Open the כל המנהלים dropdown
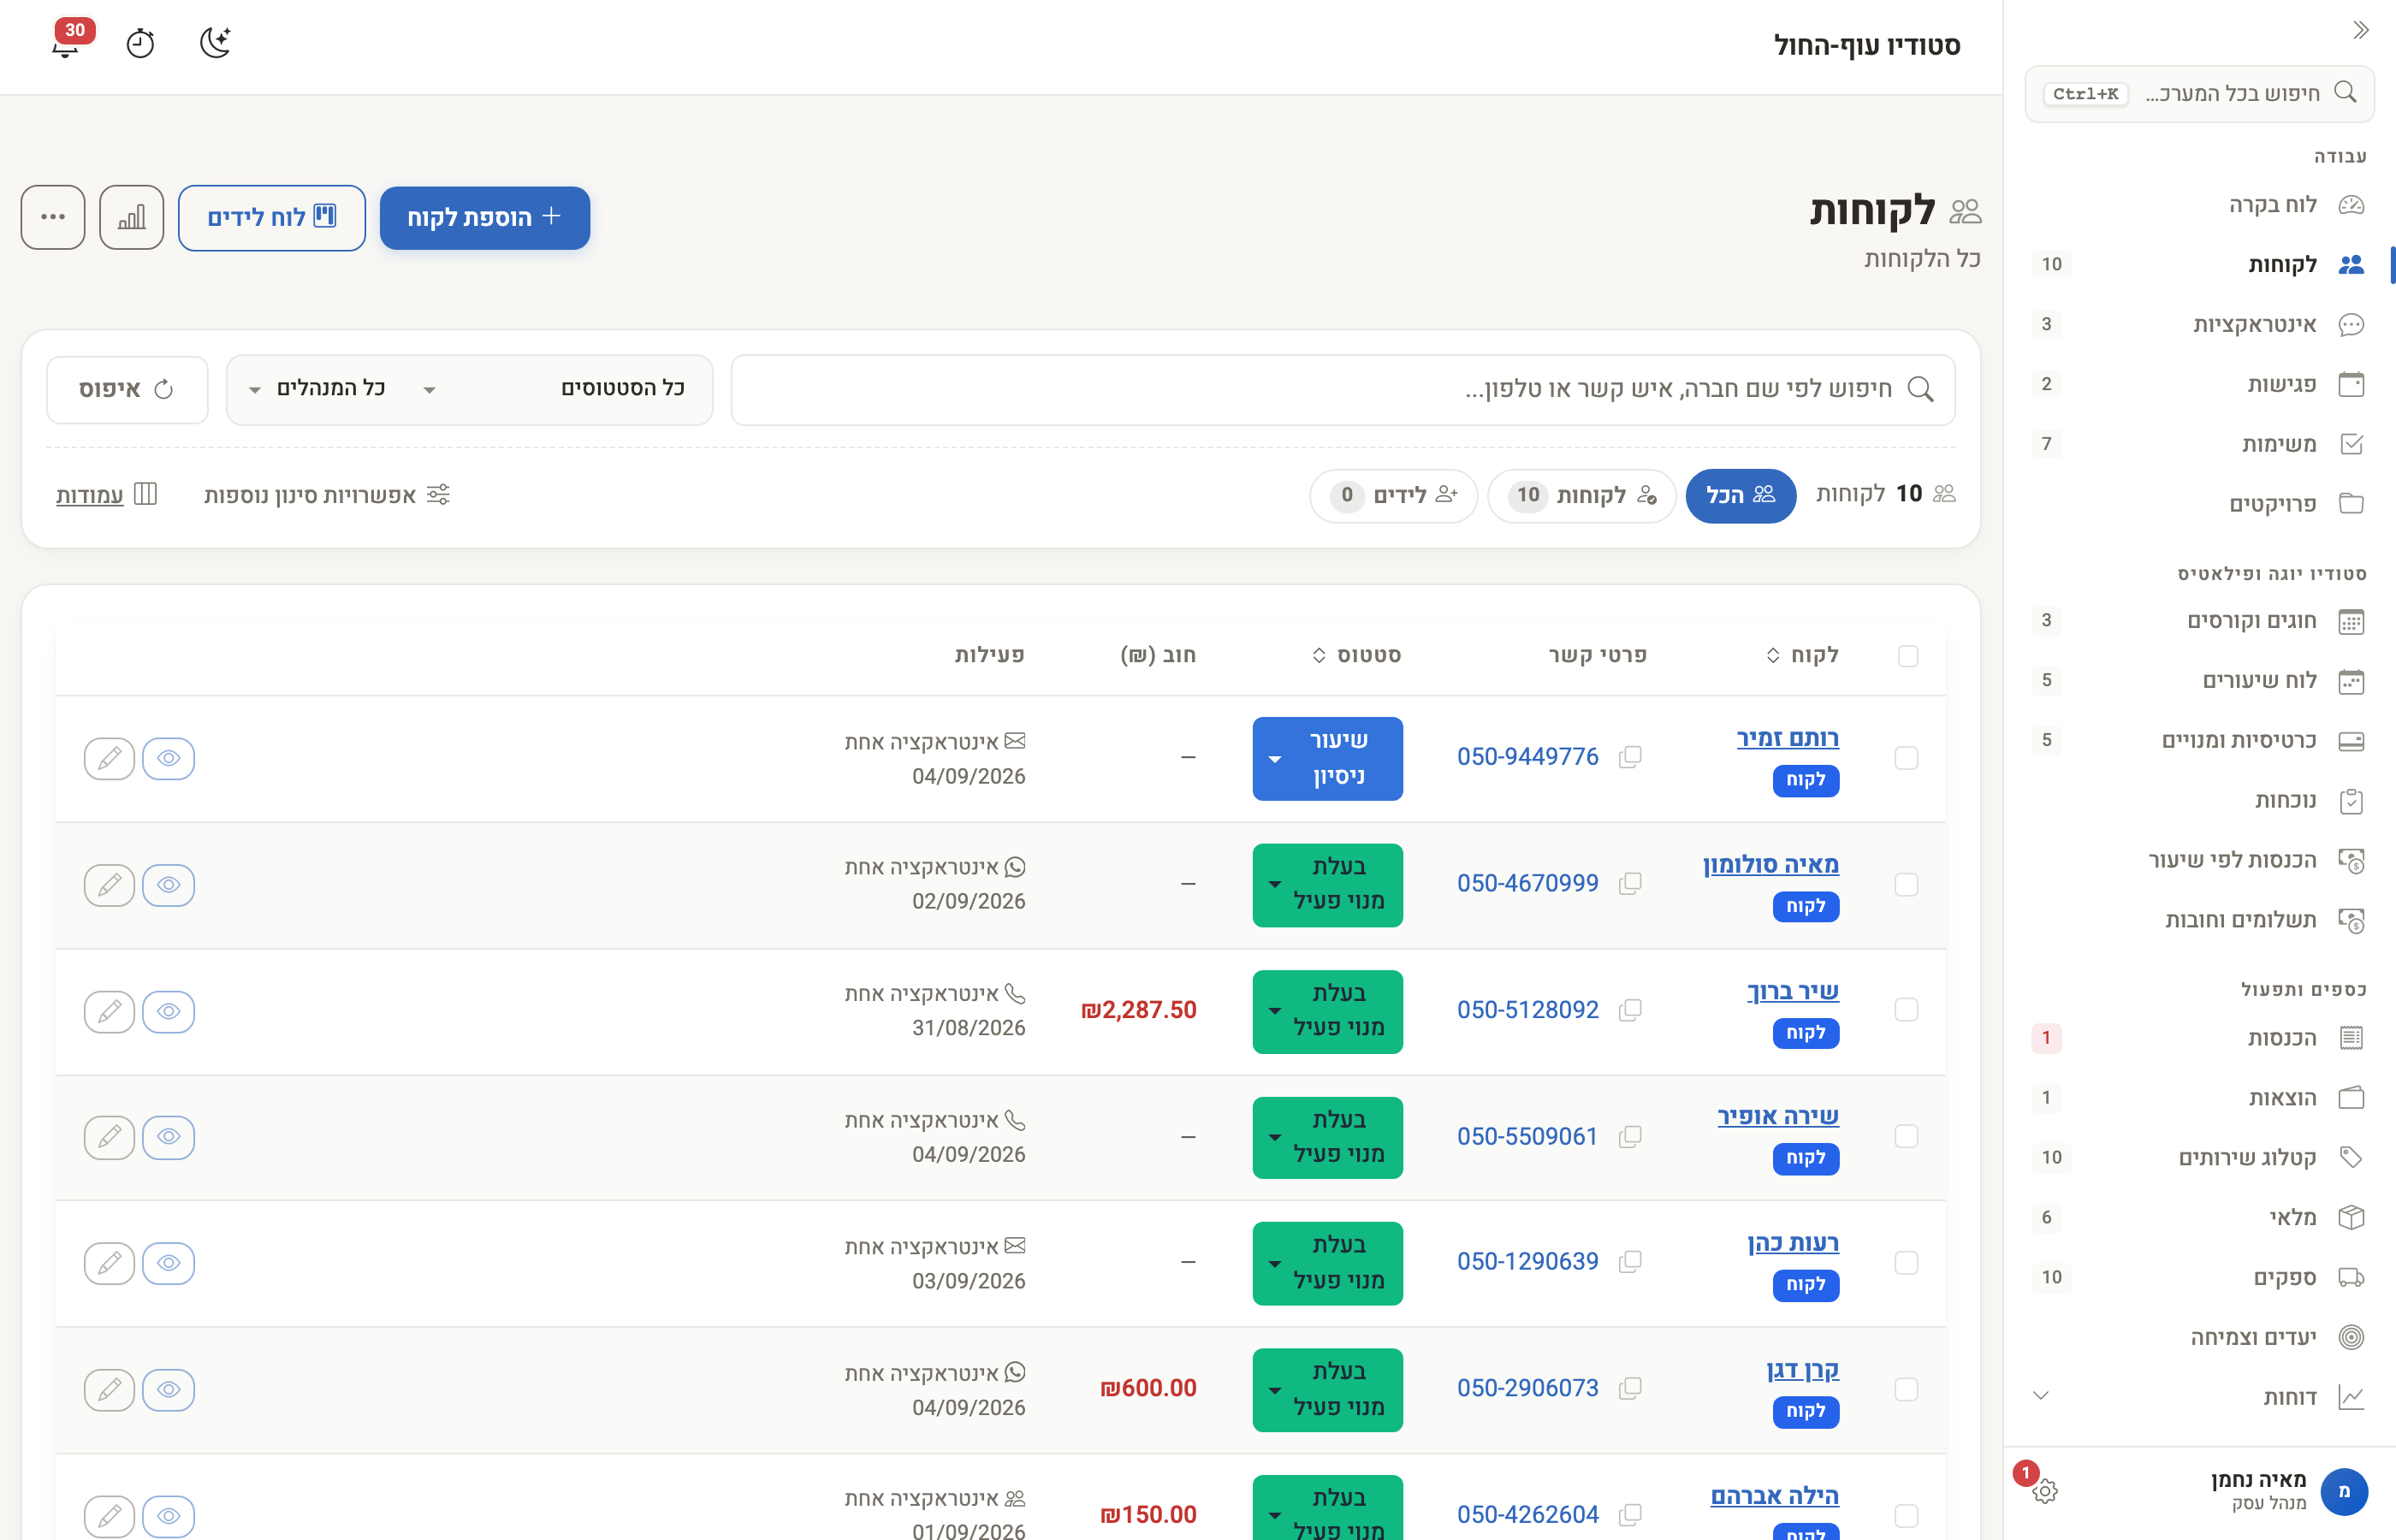The width and height of the screenshot is (2396, 1540). pyautogui.click(x=320, y=389)
